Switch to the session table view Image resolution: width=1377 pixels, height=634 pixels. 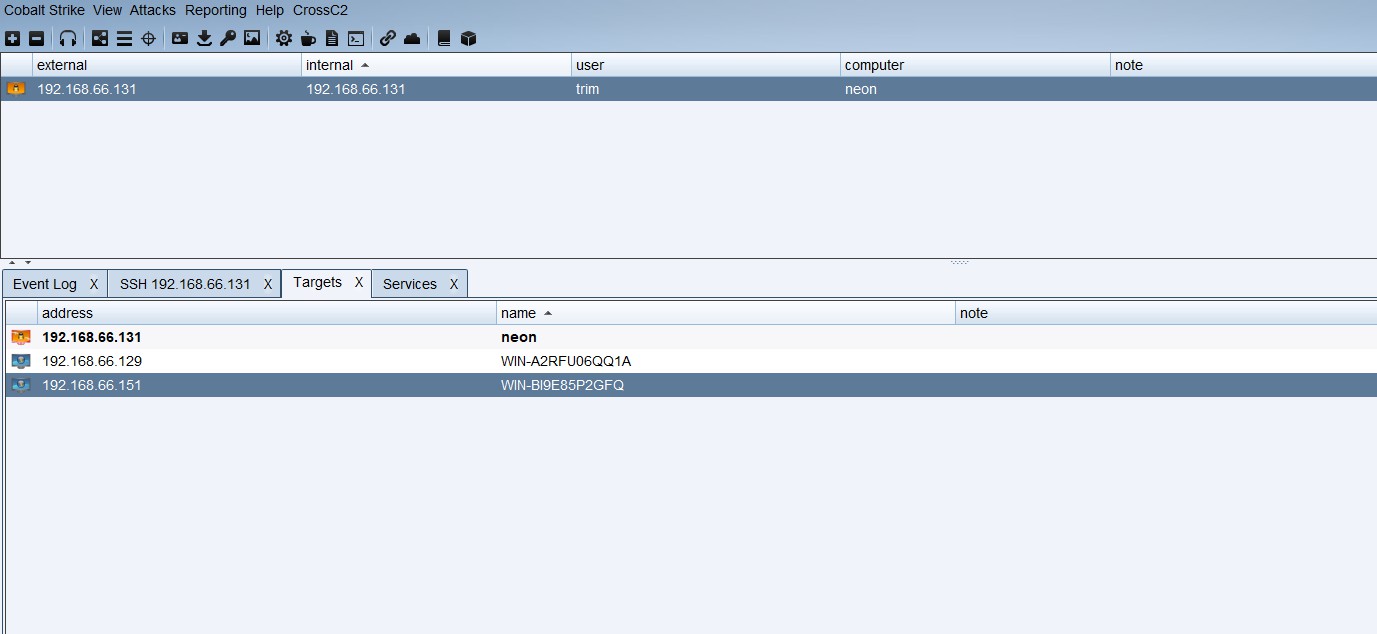click(x=124, y=38)
